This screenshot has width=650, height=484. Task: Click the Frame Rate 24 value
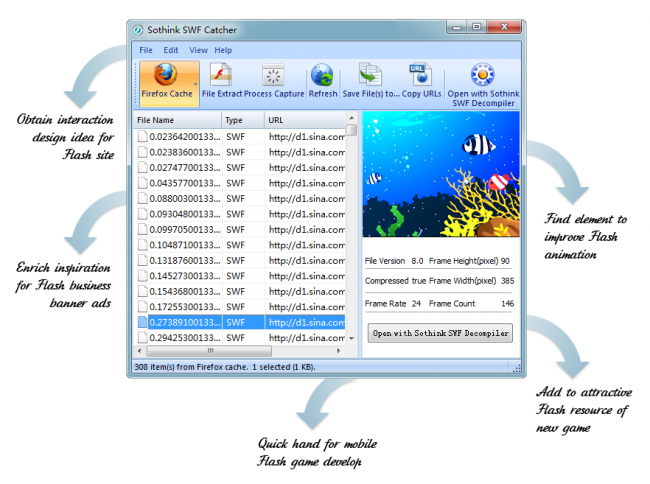[416, 304]
